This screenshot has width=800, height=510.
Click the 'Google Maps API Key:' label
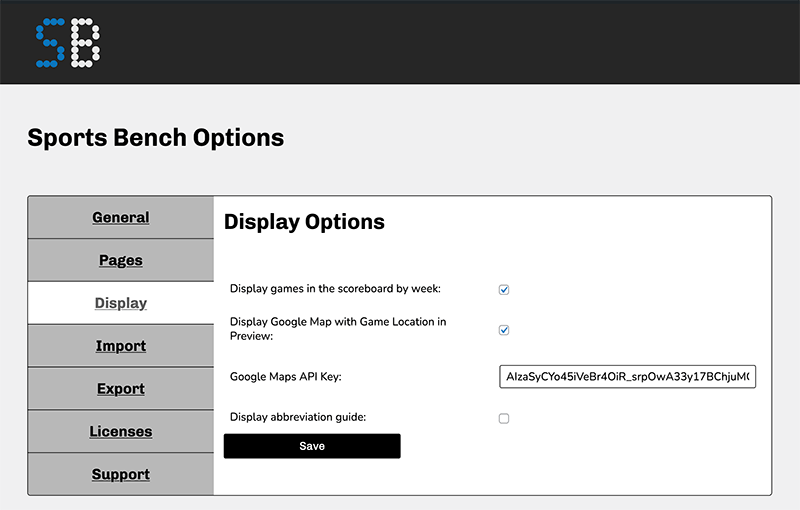[x=286, y=377]
